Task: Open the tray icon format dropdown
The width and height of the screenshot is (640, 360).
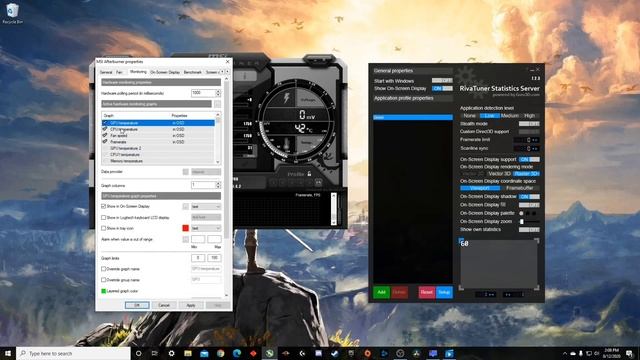Action: point(206,228)
